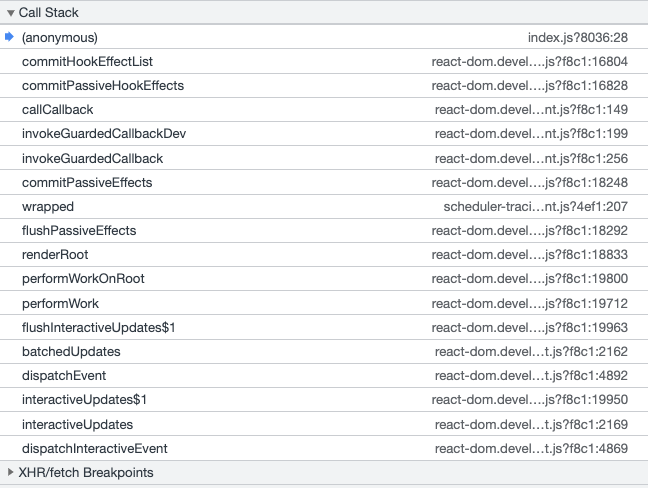Expand the XHR/fetch Breakpoints section
648x488 pixels.
[x=11, y=472]
